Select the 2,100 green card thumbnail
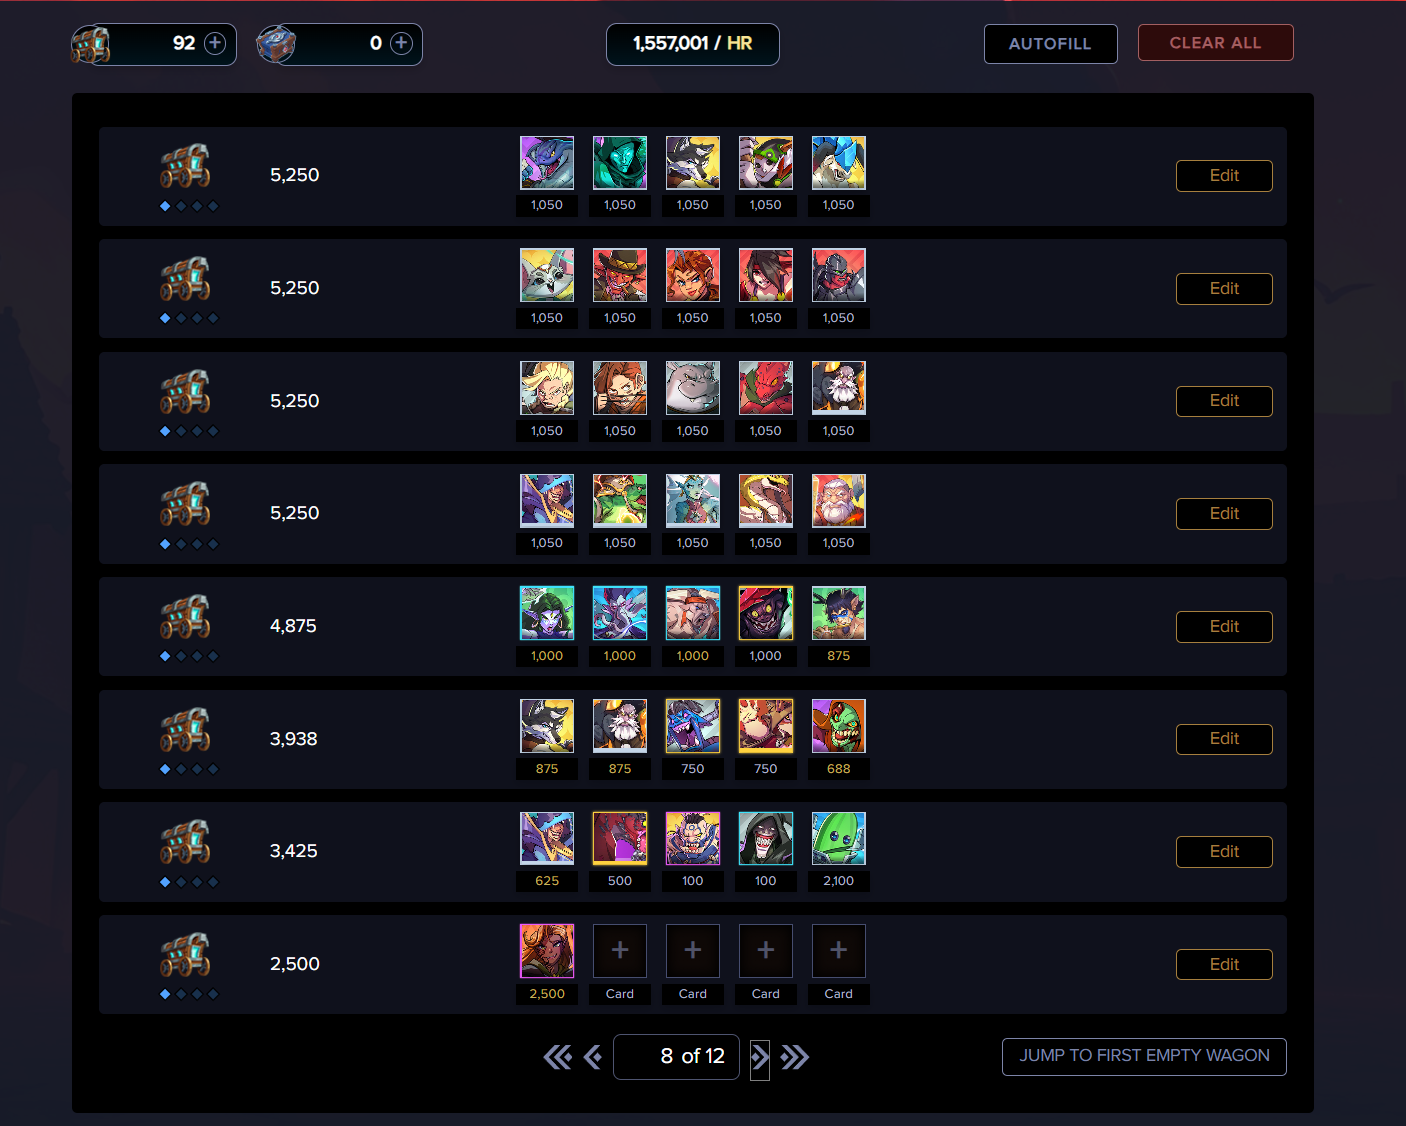1406x1126 pixels. click(x=839, y=838)
